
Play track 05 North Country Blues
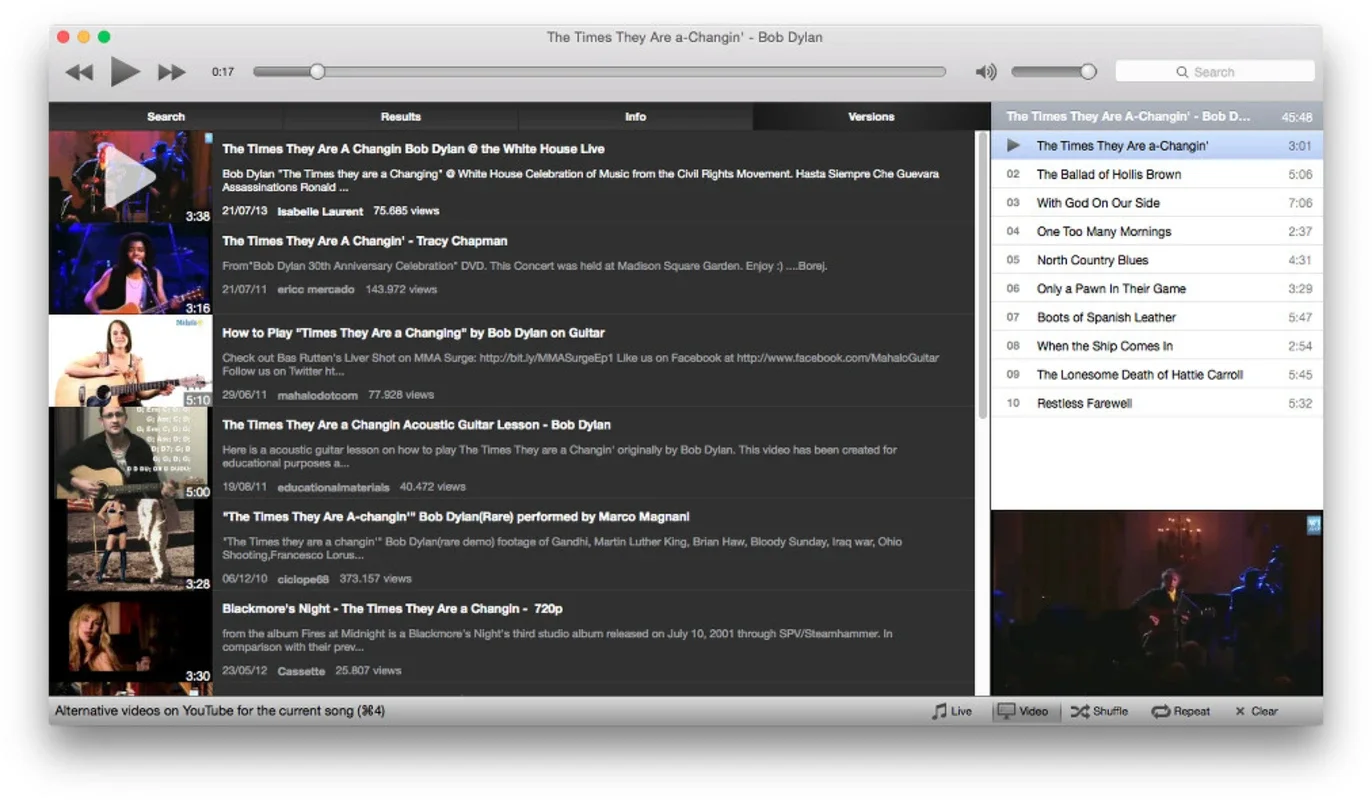[1157, 260]
